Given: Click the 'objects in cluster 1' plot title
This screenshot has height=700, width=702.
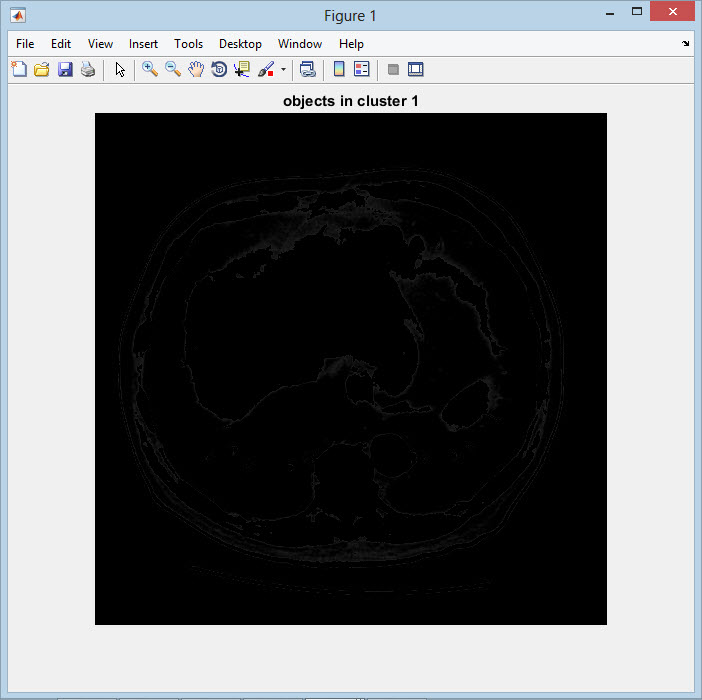Looking at the screenshot, I should pyautogui.click(x=351, y=101).
